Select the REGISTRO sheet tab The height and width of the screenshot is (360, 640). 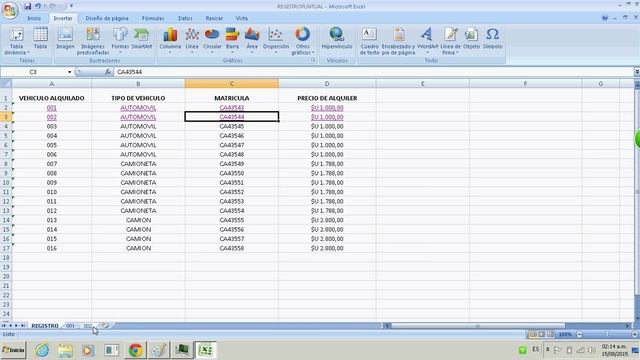[45, 326]
